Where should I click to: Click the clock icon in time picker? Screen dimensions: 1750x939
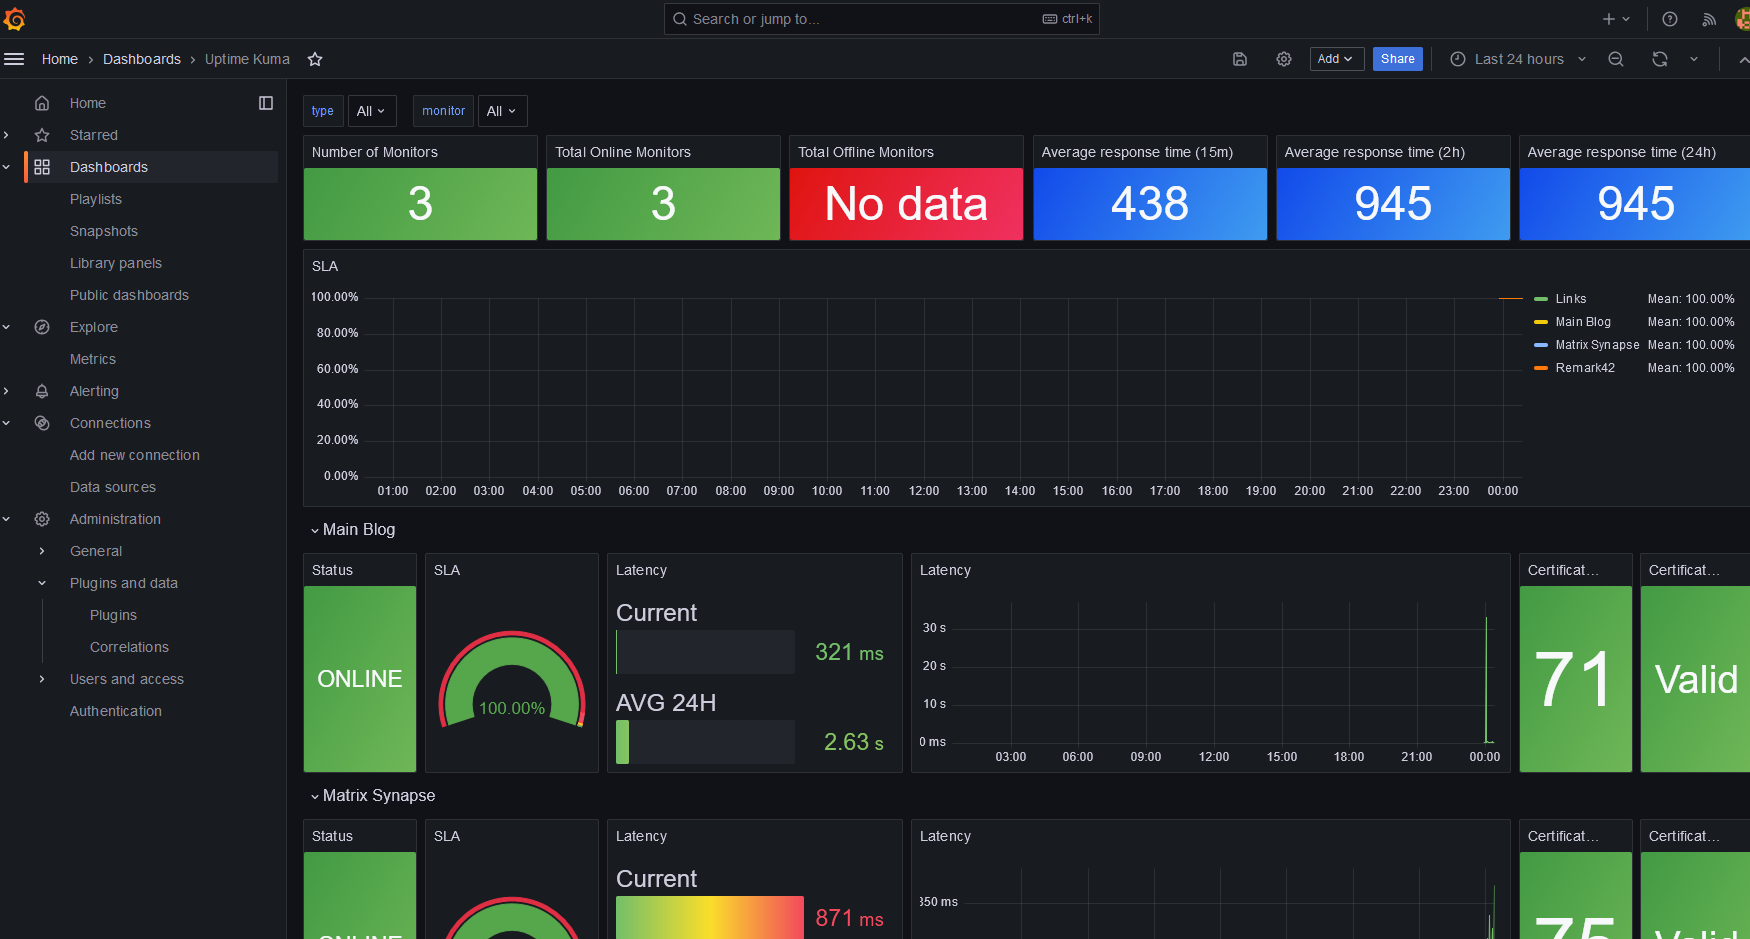click(x=1458, y=59)
